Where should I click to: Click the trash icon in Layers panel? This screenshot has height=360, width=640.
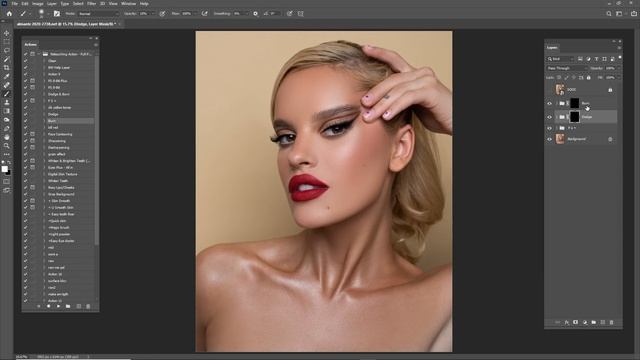[611, 322]
